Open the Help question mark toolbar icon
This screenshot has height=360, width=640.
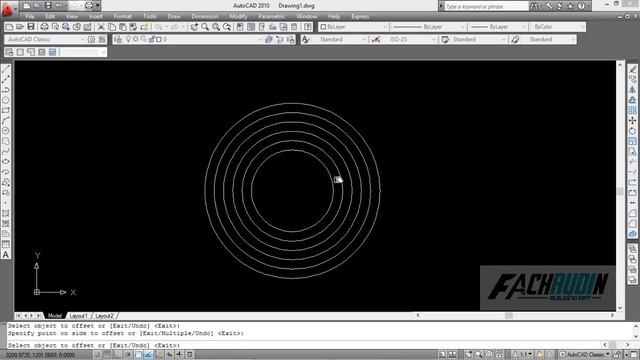[308, 27]
